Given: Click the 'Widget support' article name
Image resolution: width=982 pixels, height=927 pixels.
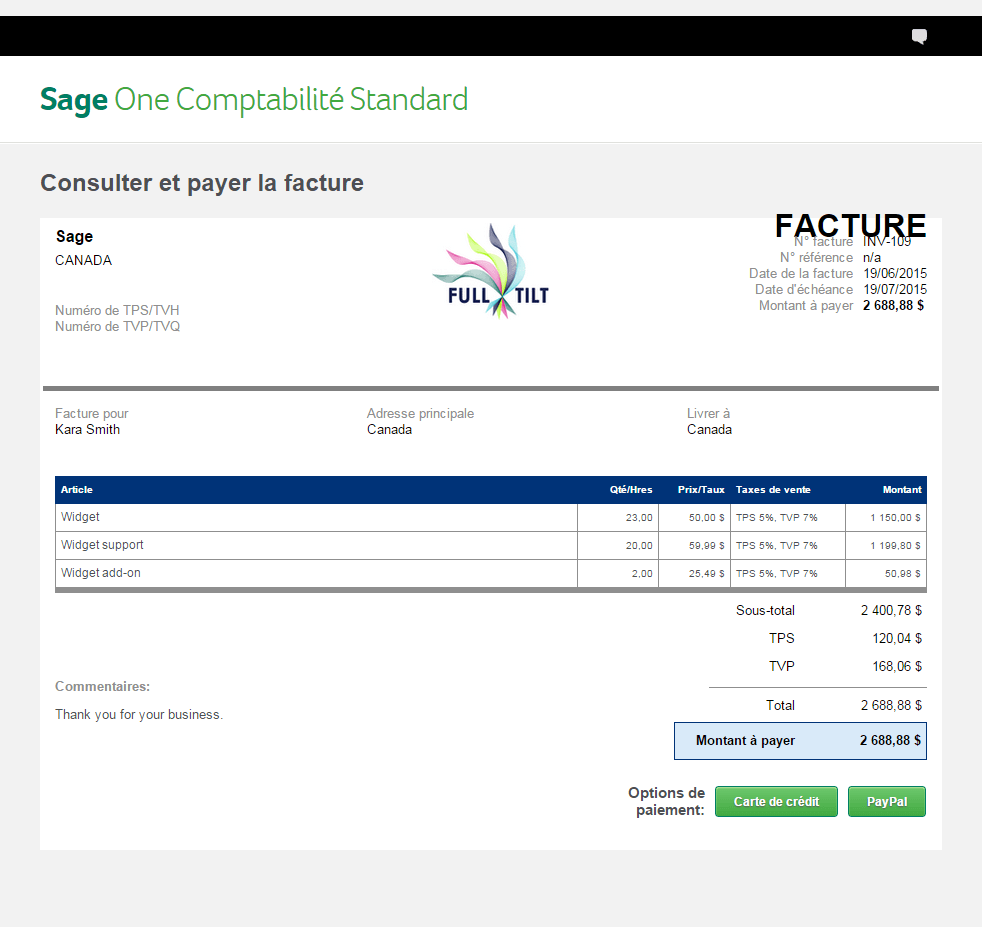Looking at the screenshot, I should click(102, 545).
